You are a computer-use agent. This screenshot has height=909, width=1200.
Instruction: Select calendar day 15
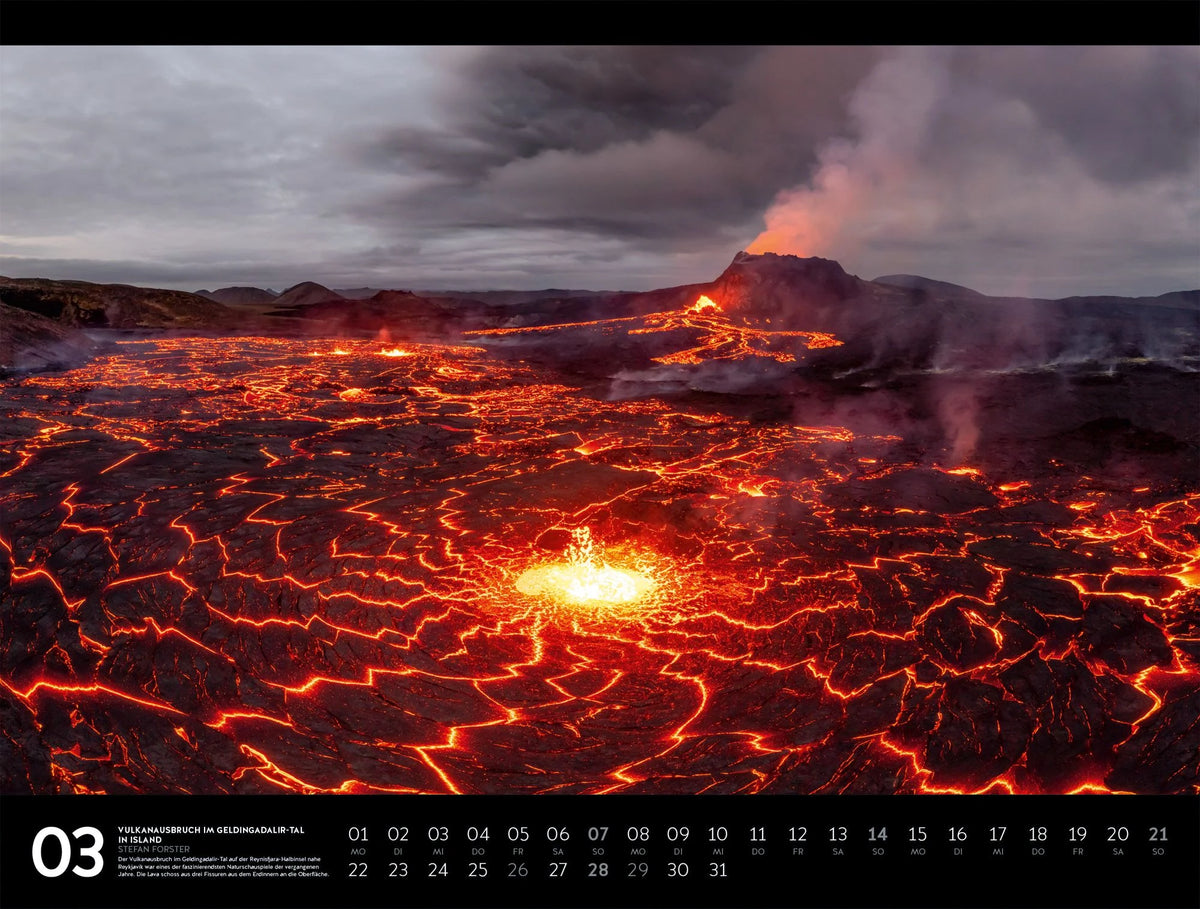coord(918,834)
